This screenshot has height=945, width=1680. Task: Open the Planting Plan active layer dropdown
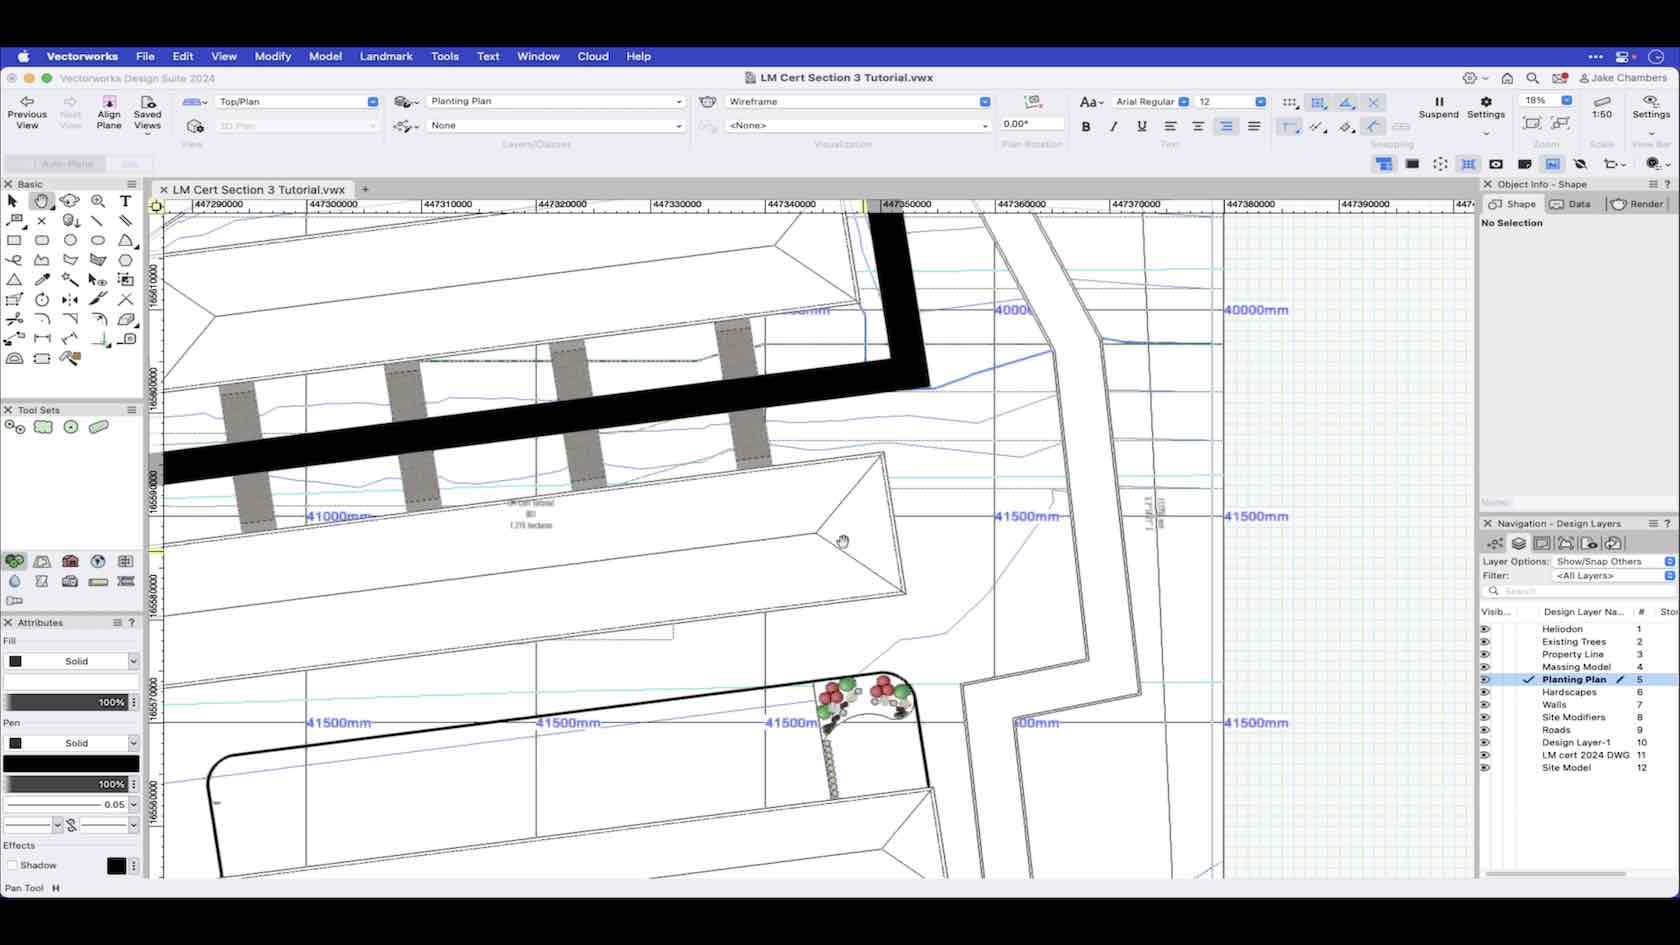(556, 101)
